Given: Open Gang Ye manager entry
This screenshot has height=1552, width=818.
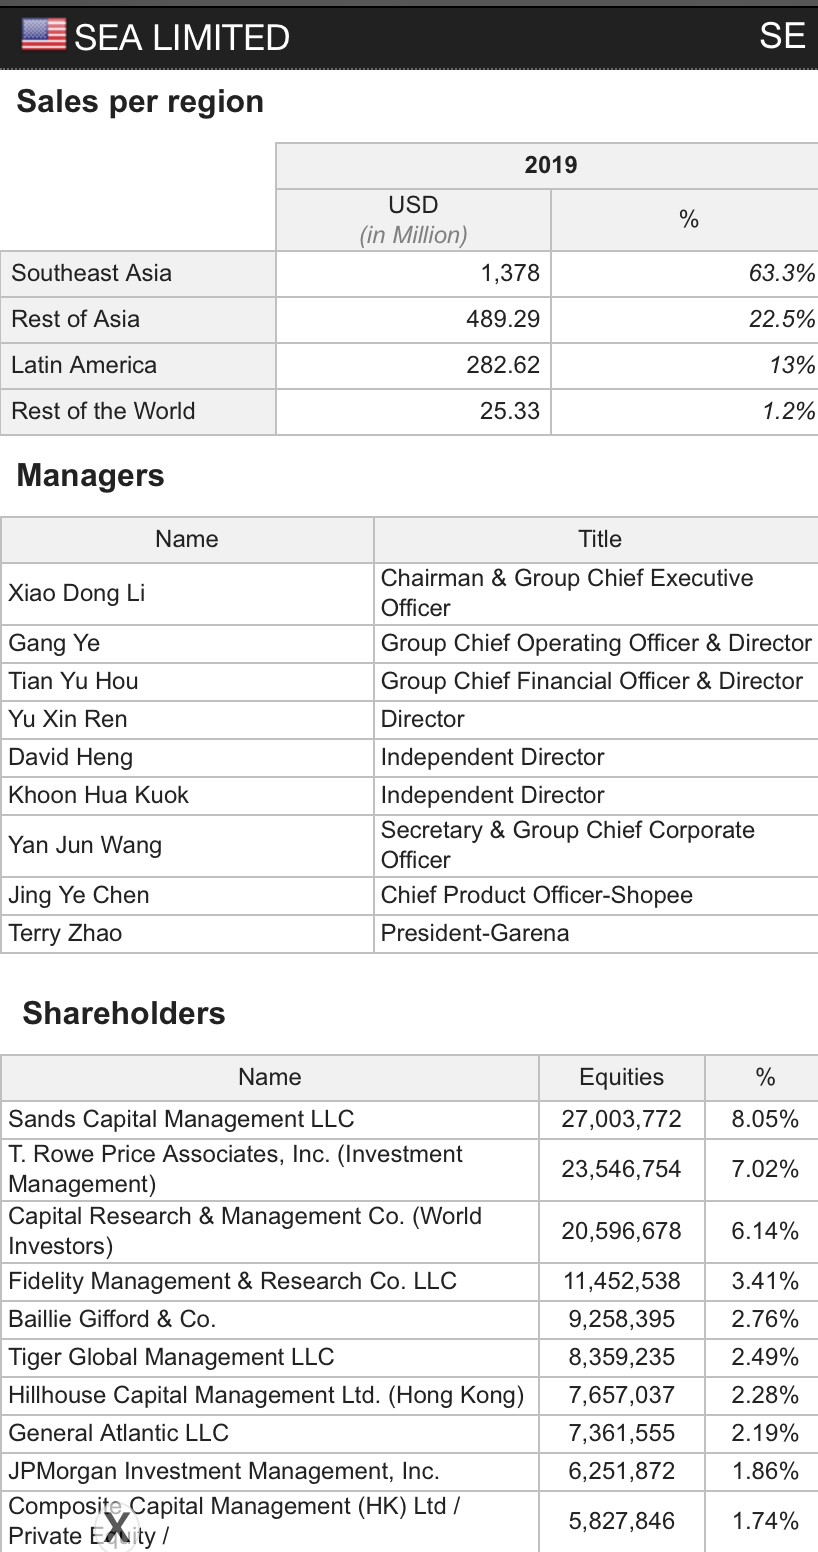Looking at the screenshot, I should click(54, 643).
